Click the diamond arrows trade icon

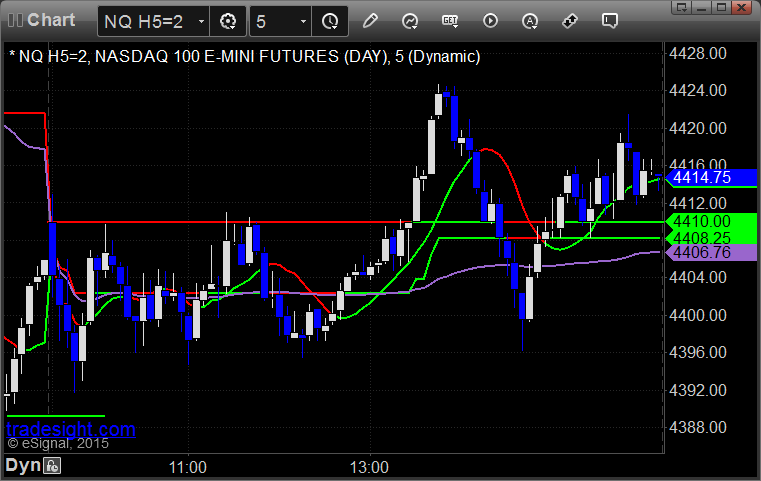[x=570, y=21]
